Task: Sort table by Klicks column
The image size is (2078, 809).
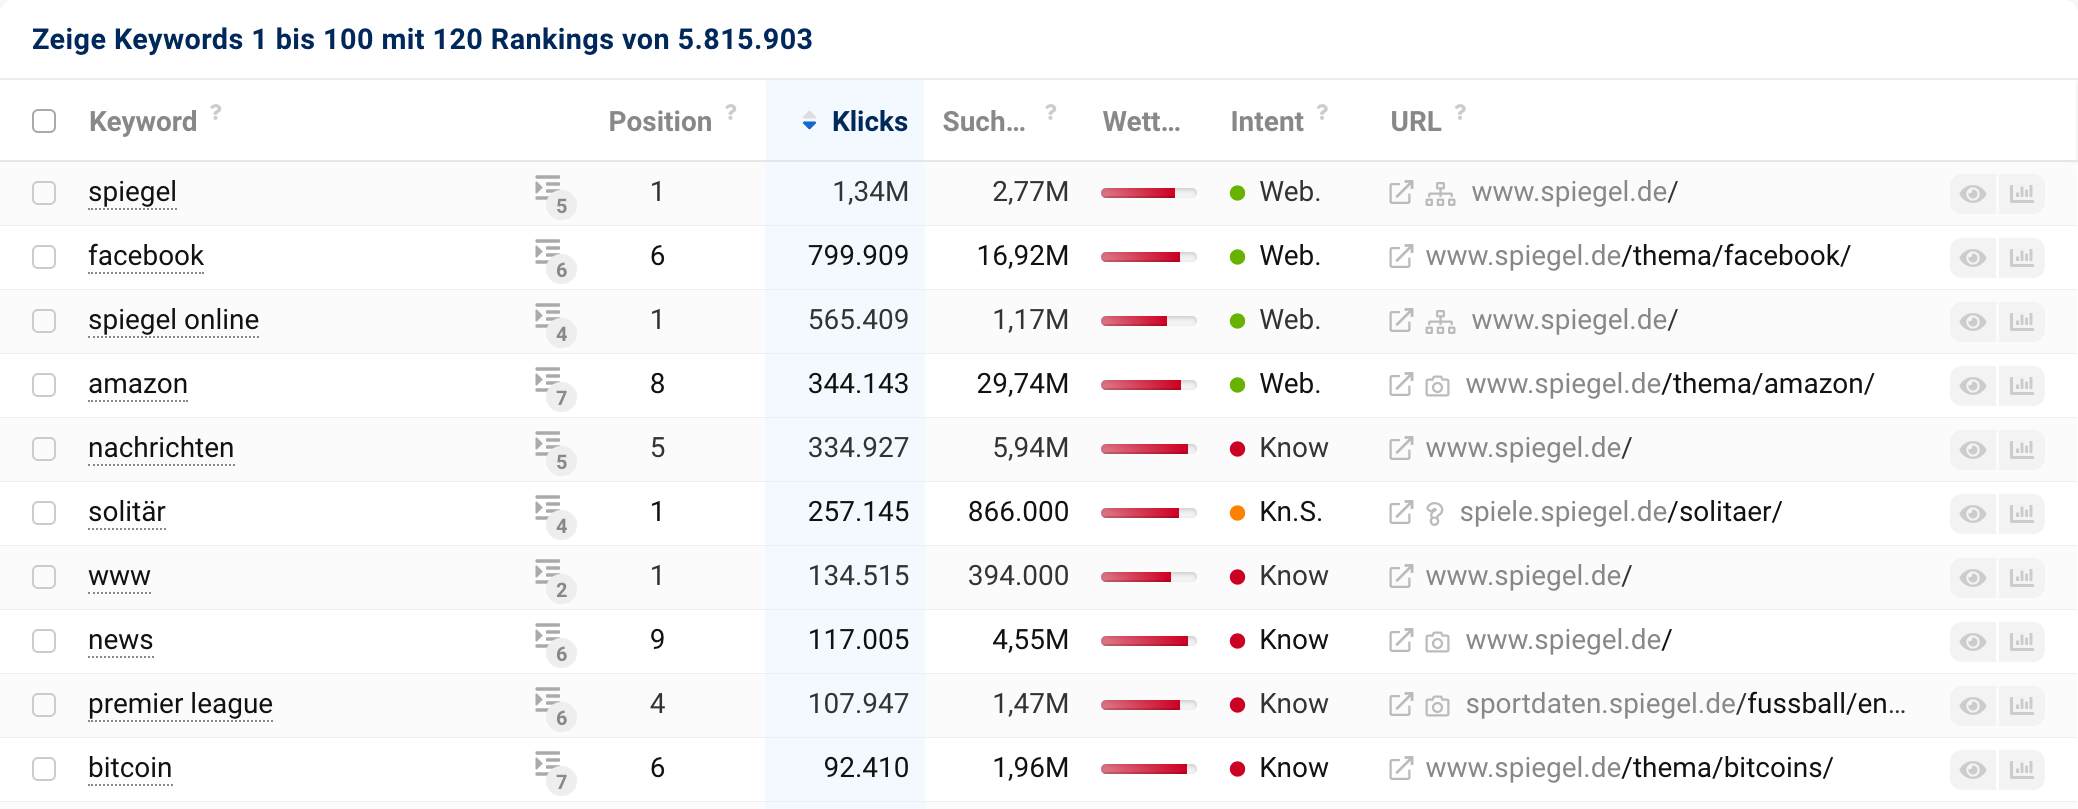Action: point(868,122)
